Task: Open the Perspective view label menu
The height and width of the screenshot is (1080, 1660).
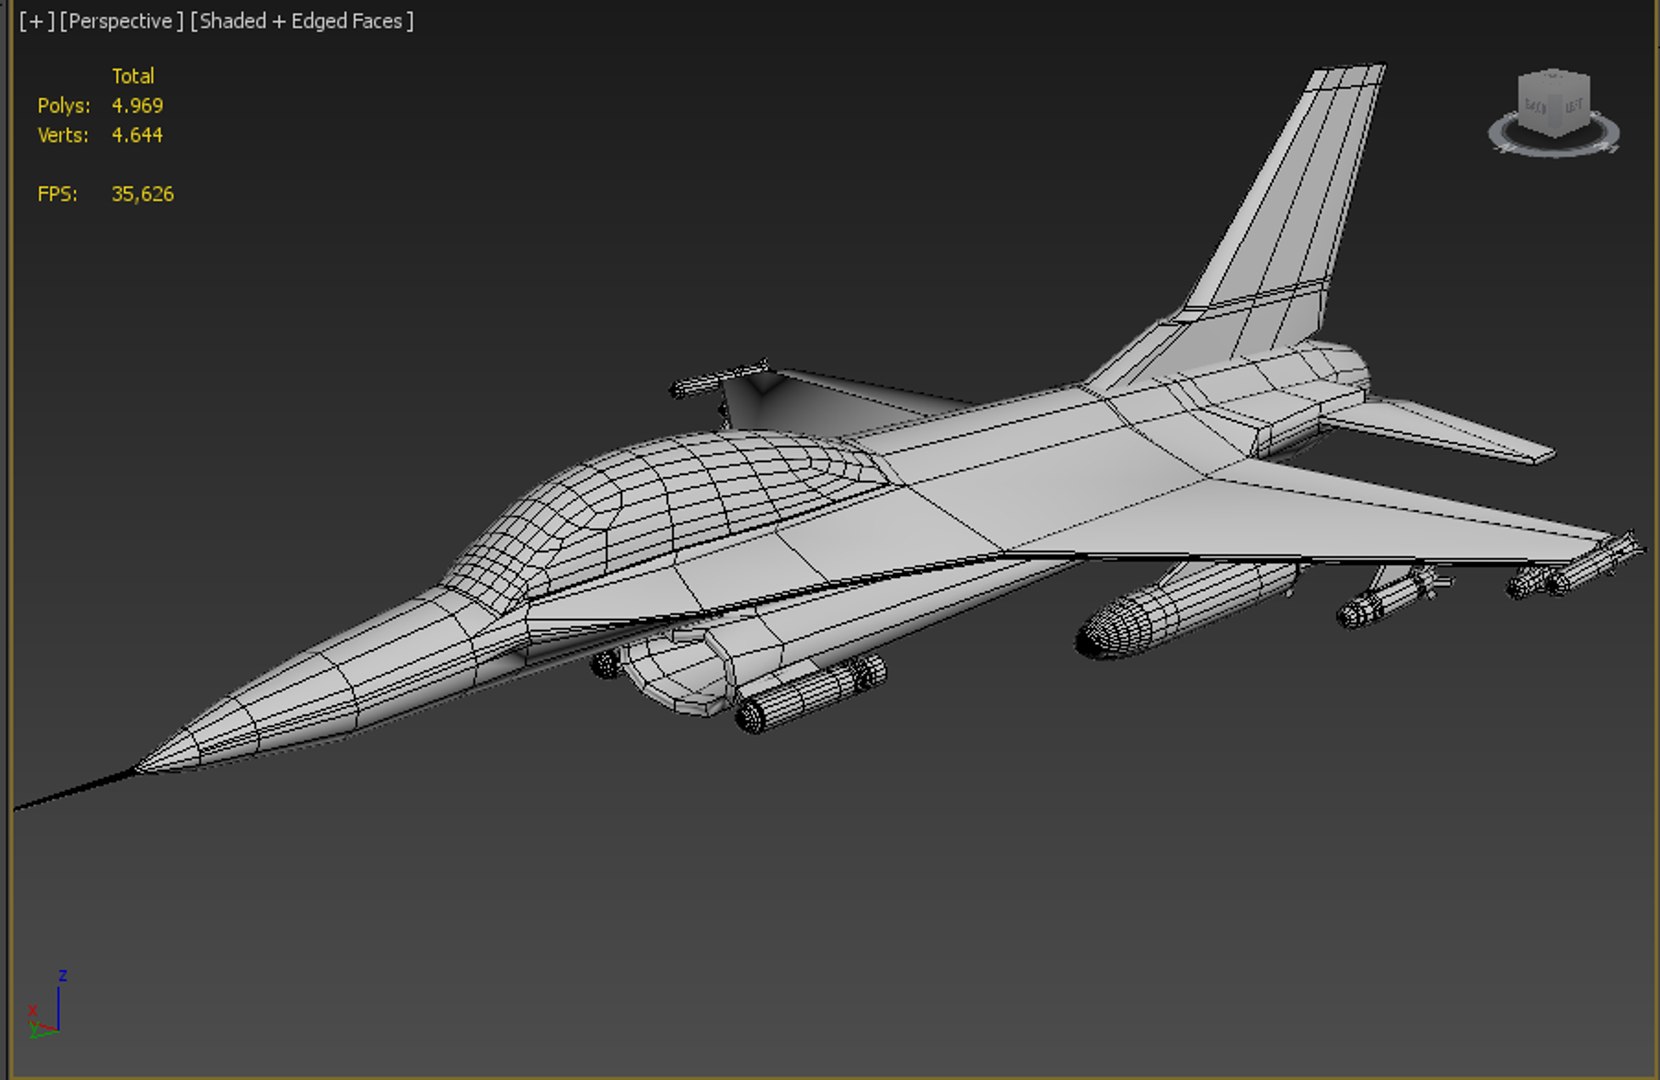Action: [121, 21]
